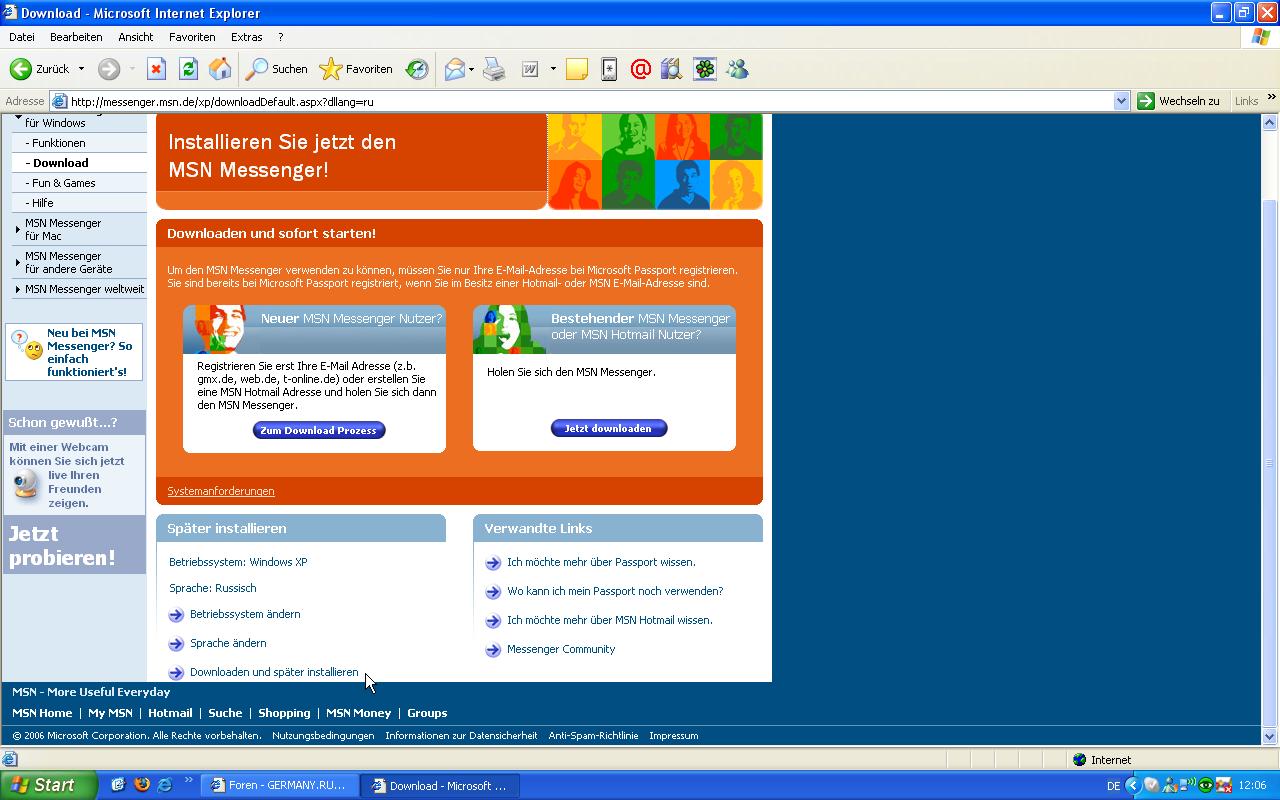
Task: Click Zum Download Prozess button
Action: (319, 430)
